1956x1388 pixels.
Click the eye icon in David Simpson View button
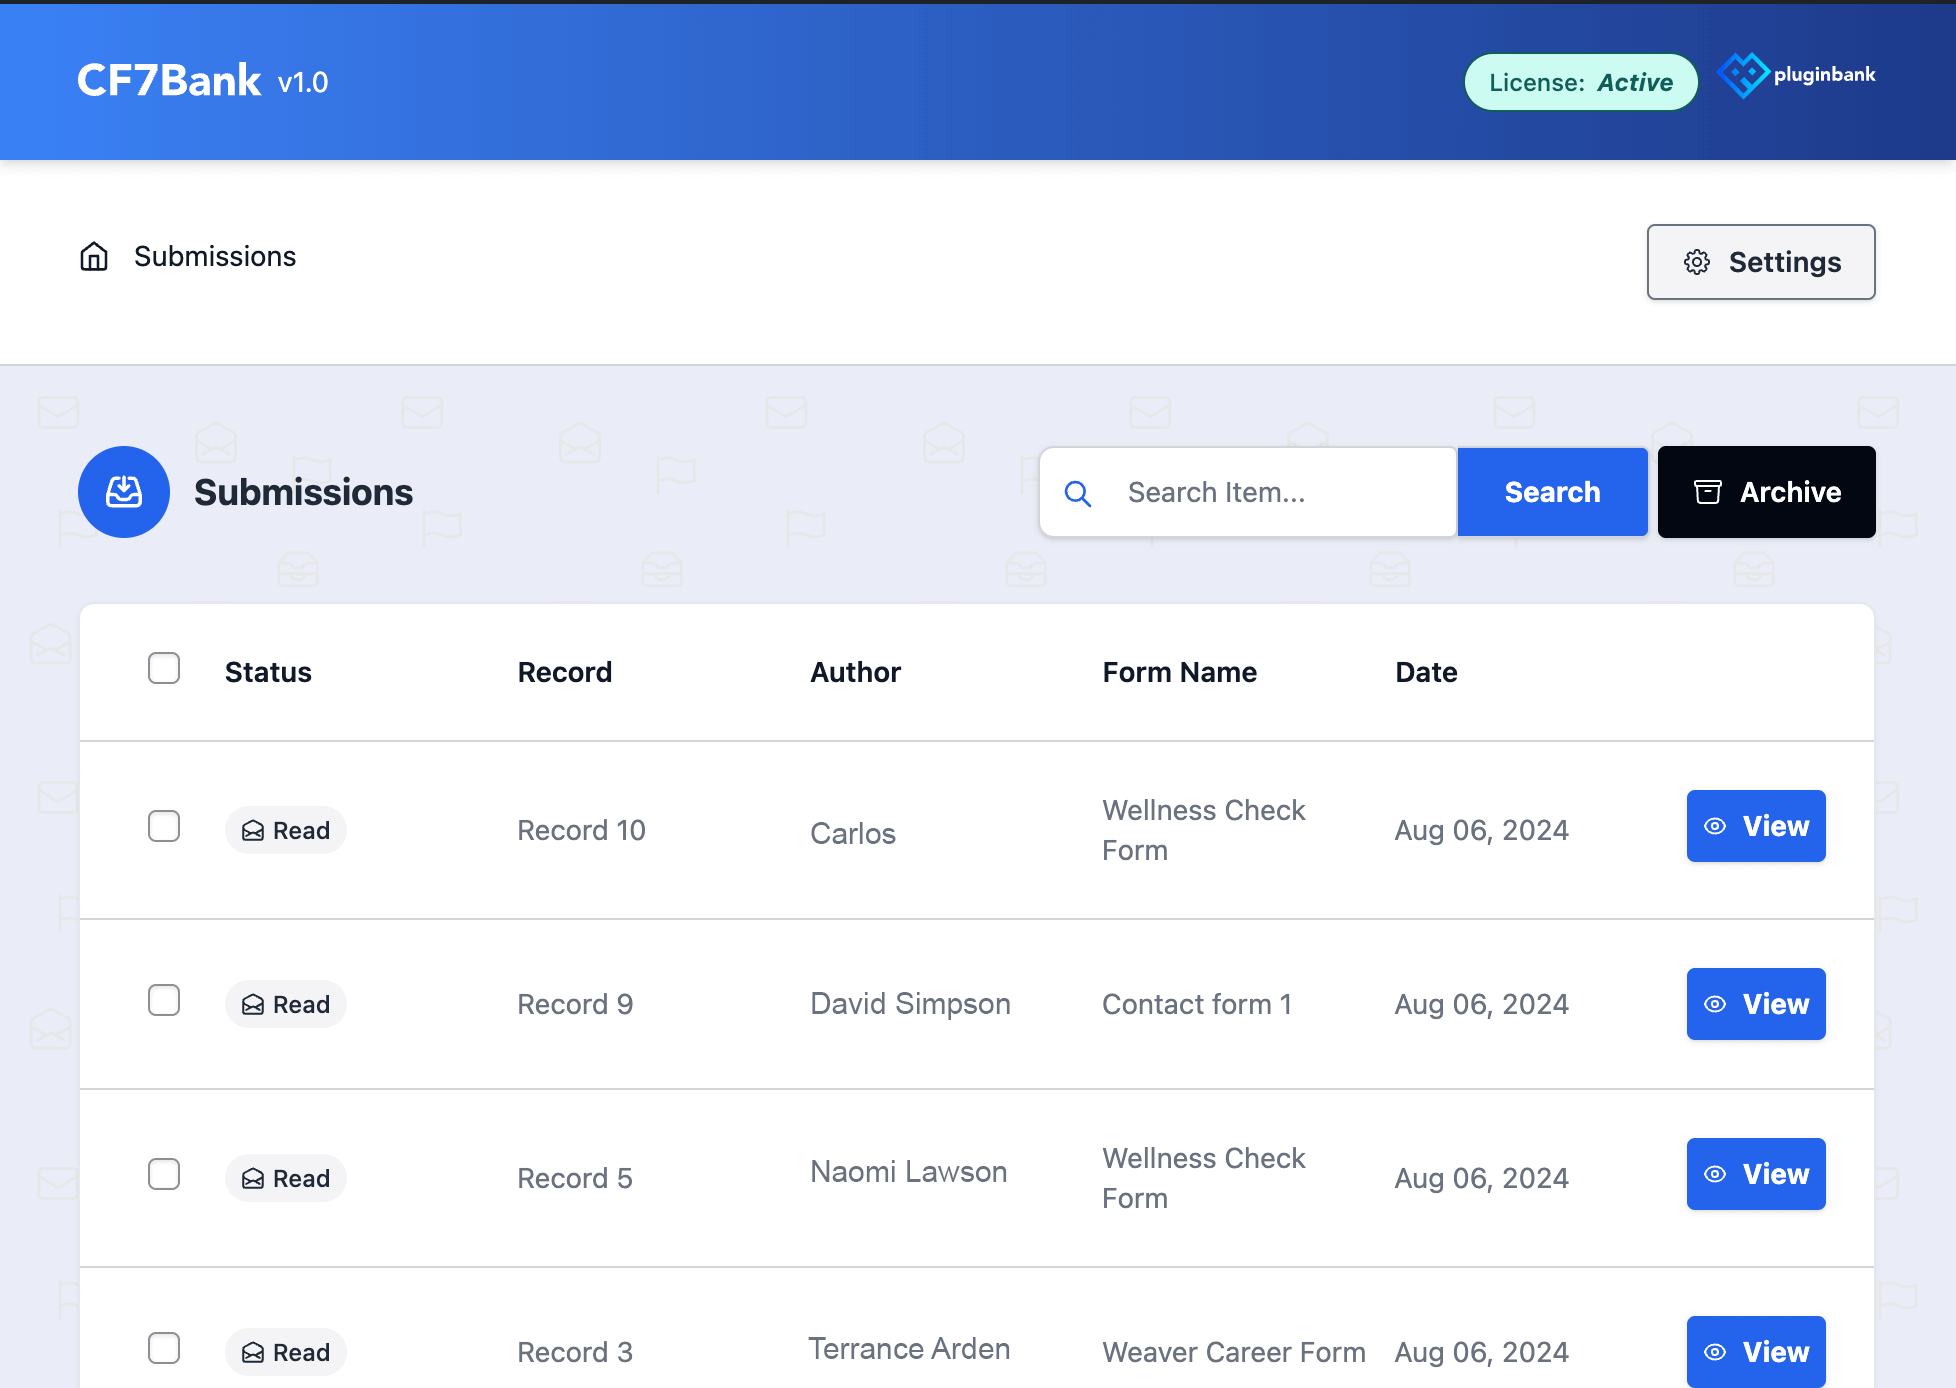coord(1715,1004)
